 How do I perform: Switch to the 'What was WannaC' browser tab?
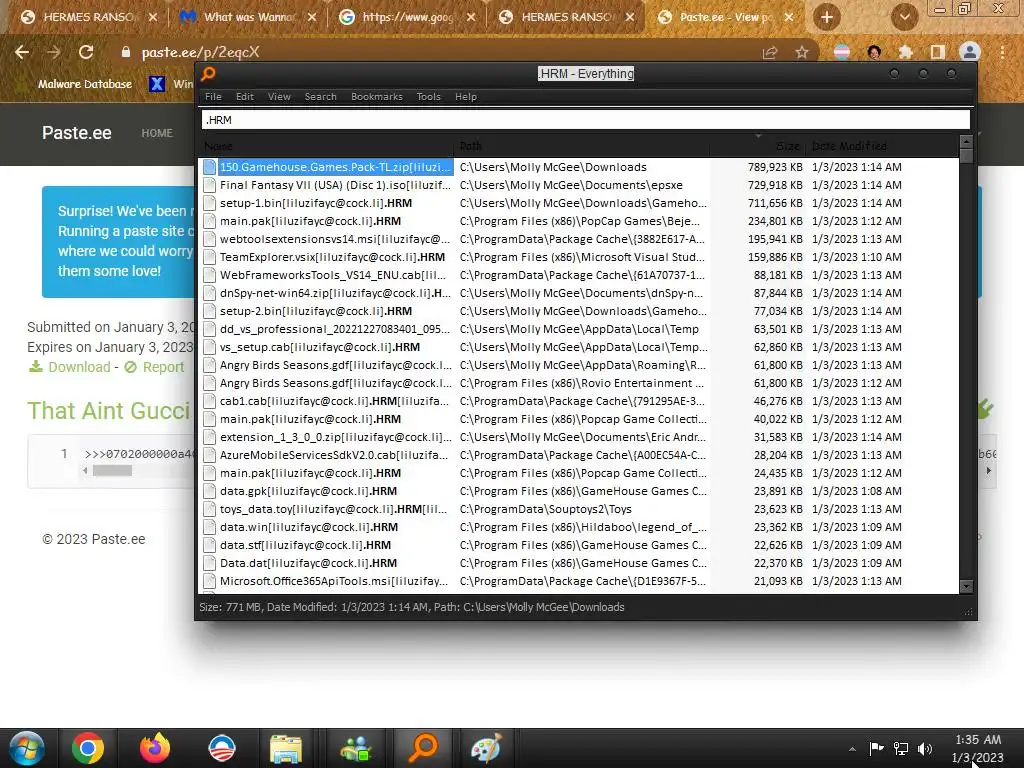point(250,17)
